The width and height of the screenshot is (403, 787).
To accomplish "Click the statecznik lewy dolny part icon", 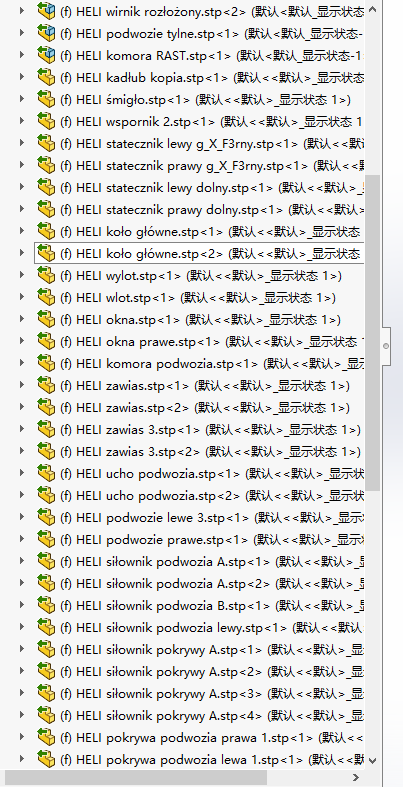I will (46, 187).
